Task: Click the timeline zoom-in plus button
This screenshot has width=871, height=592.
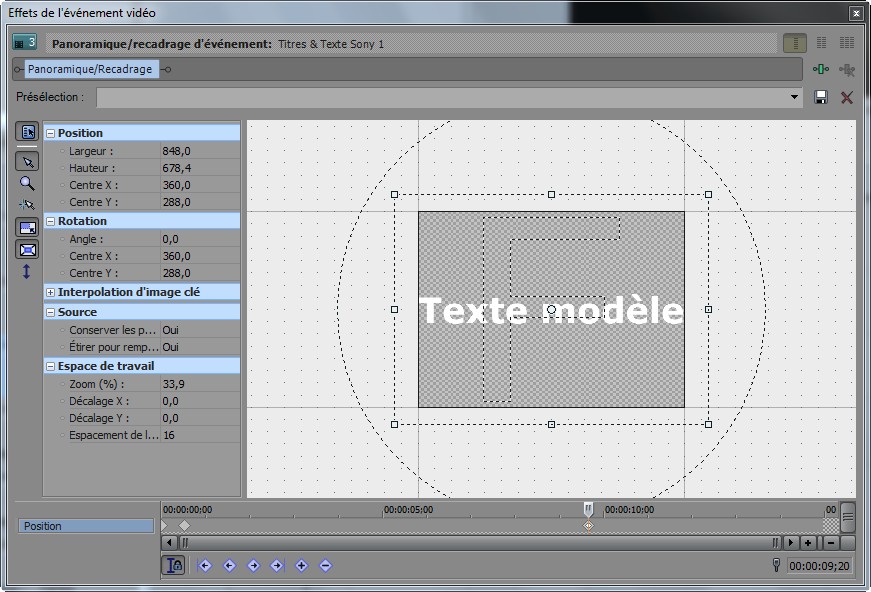Action: 808,543
